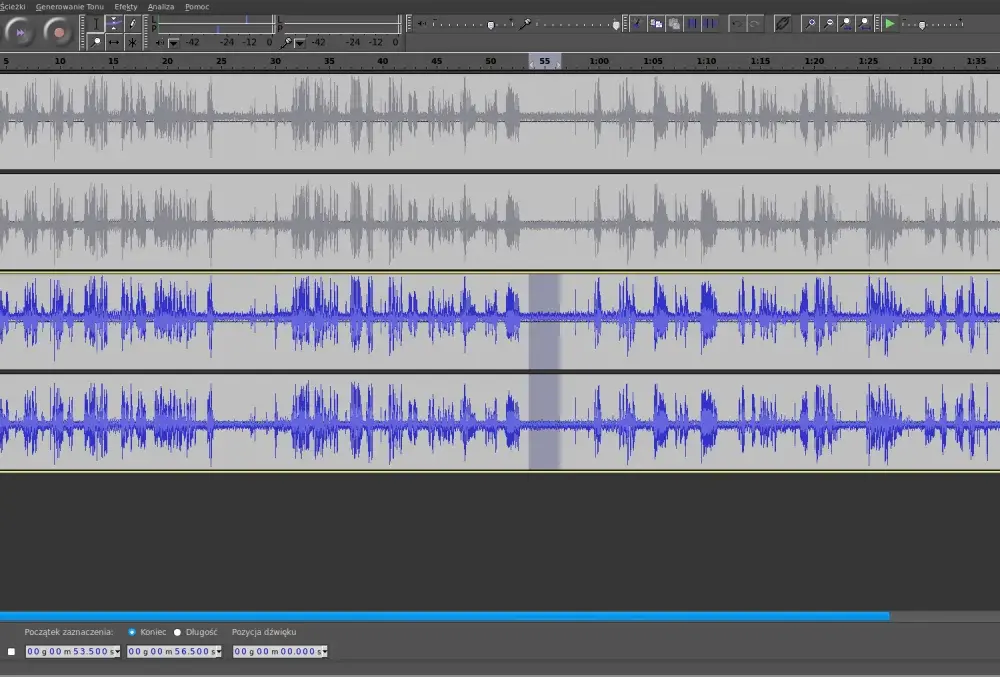
Task: Click the recording microphone meter icon
Action: coord(286,43)
